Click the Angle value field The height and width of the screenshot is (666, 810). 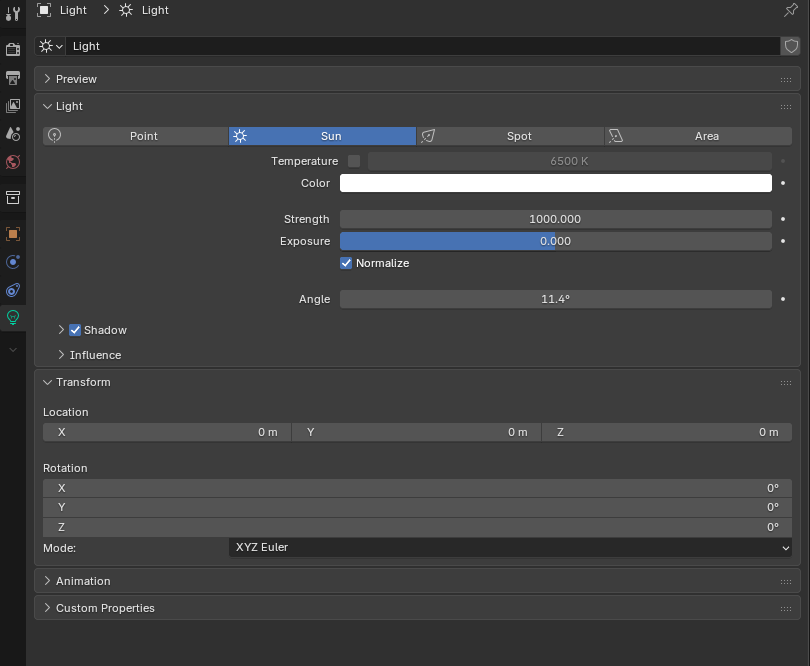[556, 299]
